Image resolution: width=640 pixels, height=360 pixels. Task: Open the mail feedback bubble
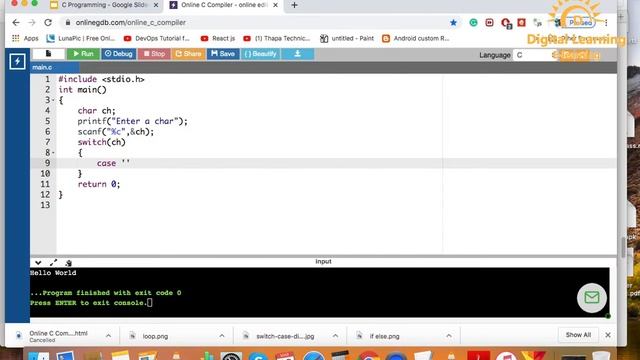coord(591,298)
